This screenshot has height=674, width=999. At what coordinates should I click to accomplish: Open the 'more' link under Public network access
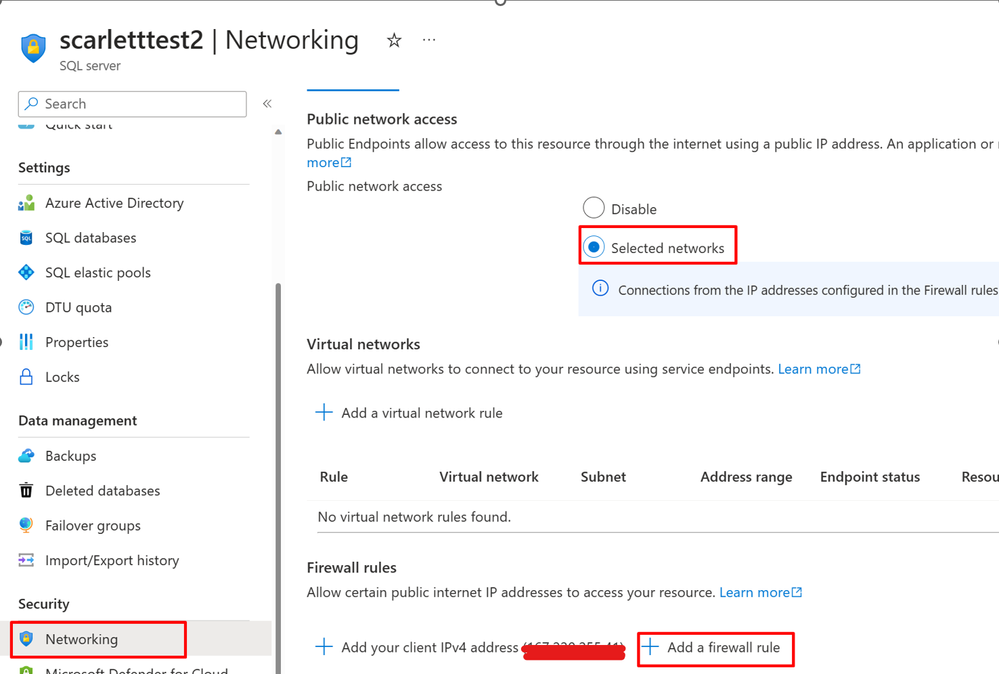pos(329,162)
